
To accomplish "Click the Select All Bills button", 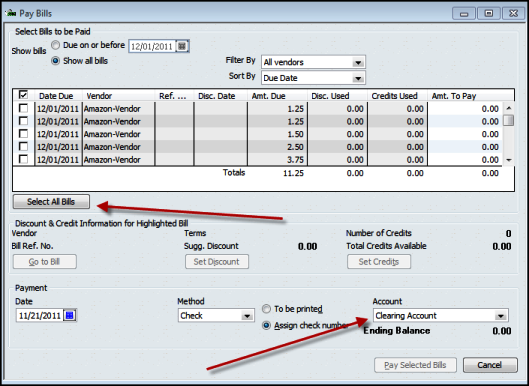I will point(51,202).
